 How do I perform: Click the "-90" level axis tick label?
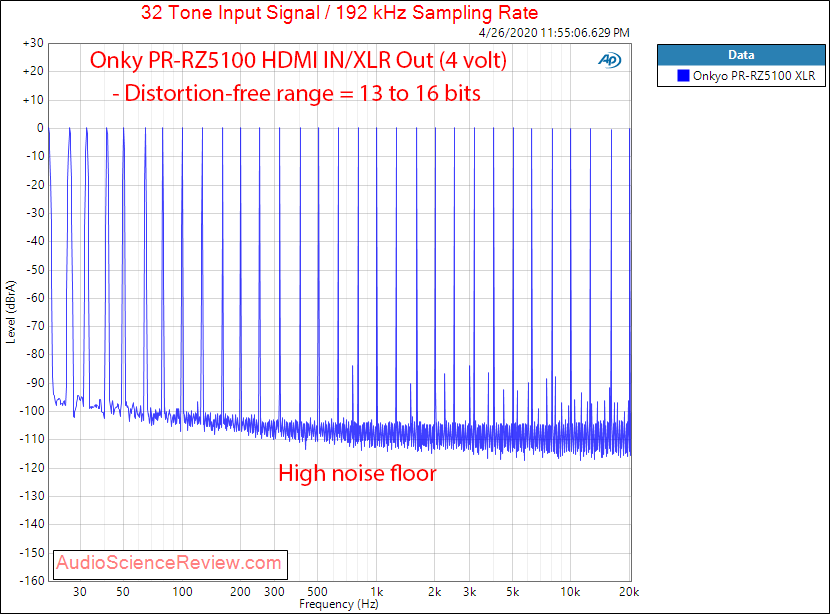point(35,383)
